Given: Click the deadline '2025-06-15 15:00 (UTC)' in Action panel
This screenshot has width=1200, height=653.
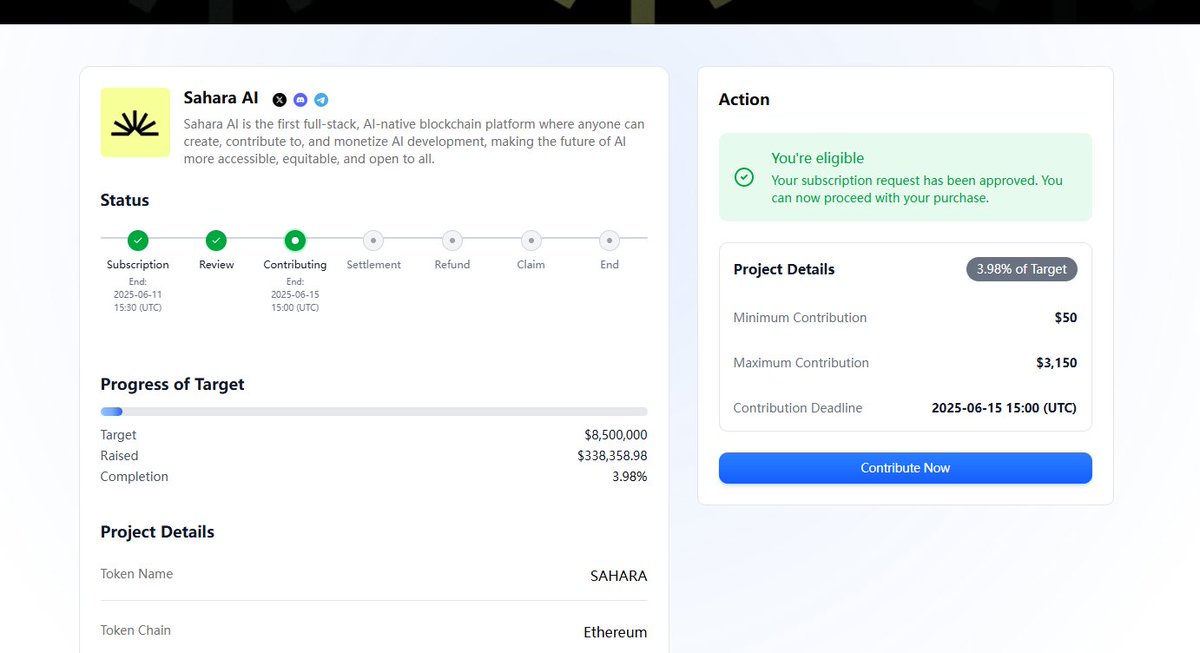Looking at the screenshot, I should 1004,408.
